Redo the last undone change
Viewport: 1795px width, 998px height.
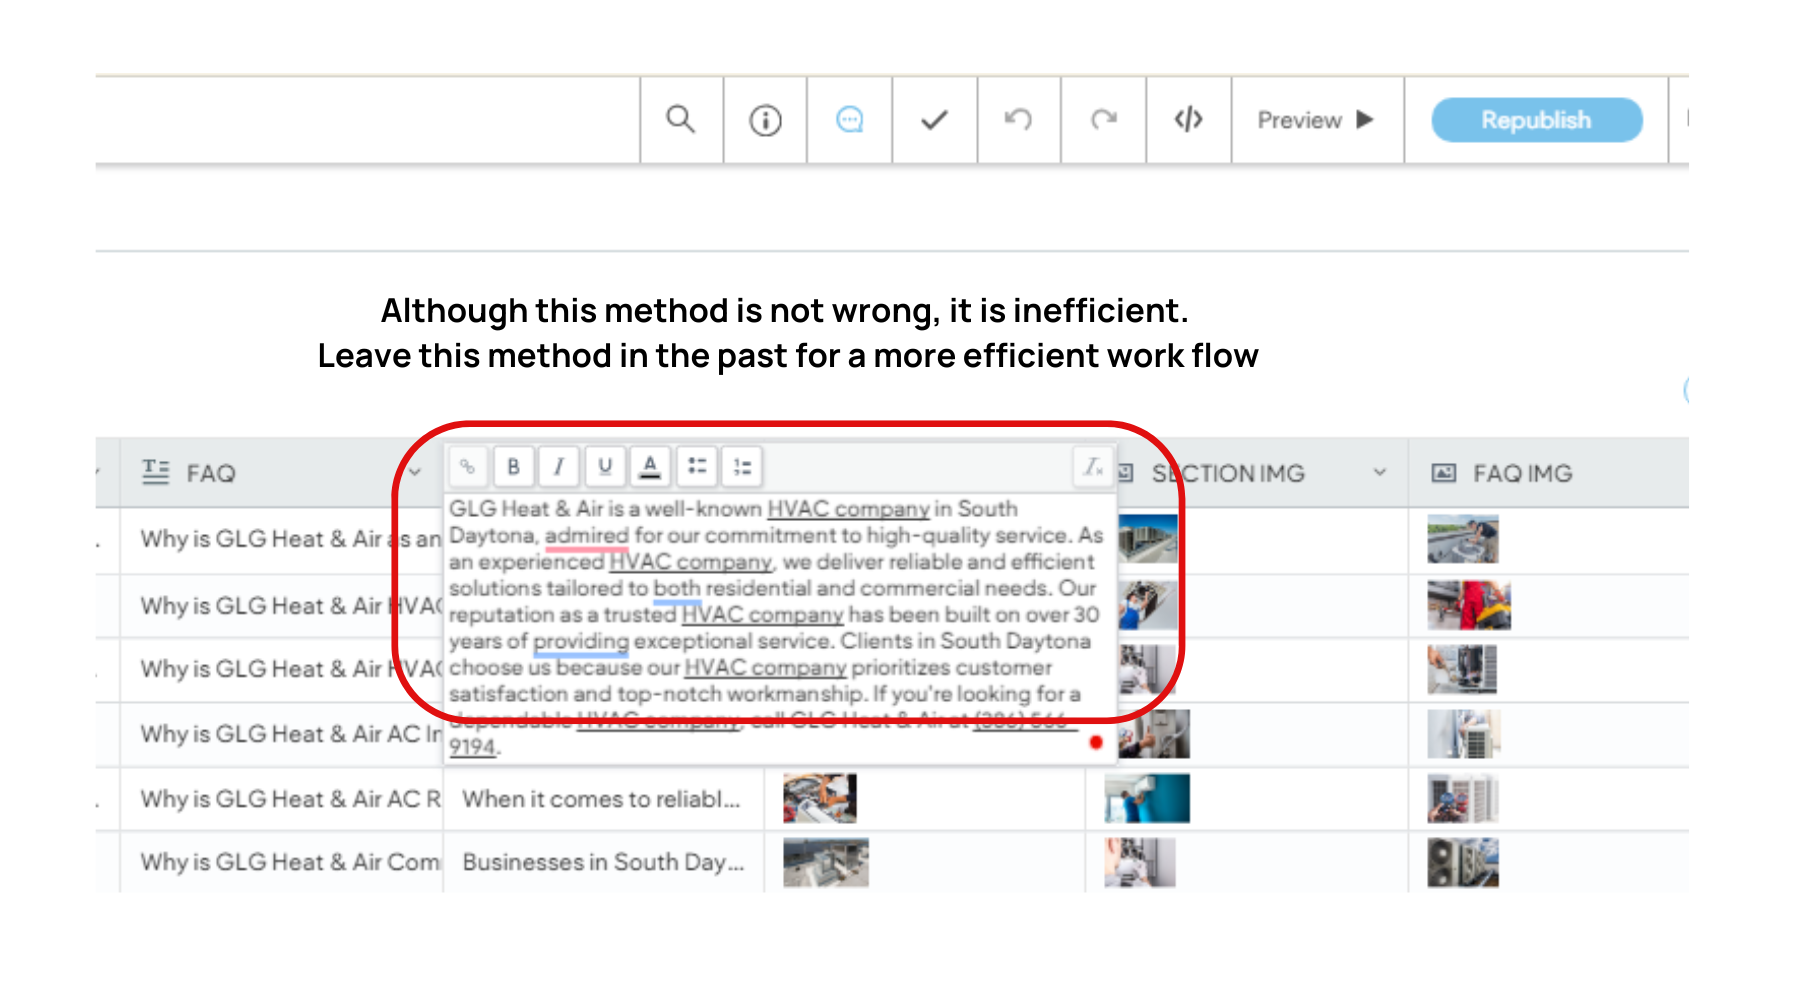1103,120
